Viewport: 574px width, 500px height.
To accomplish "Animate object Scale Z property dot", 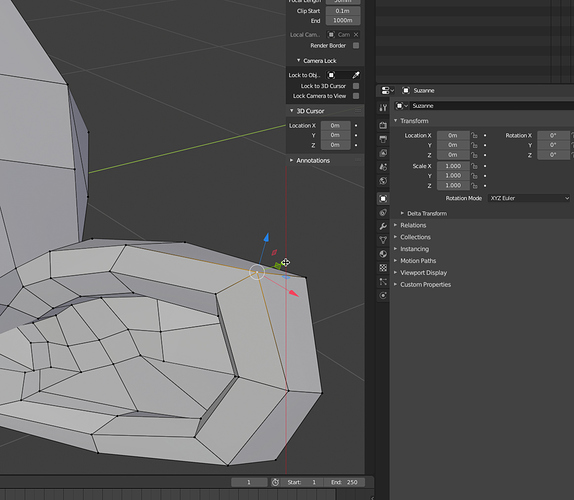I will click(x=485, y=186).
